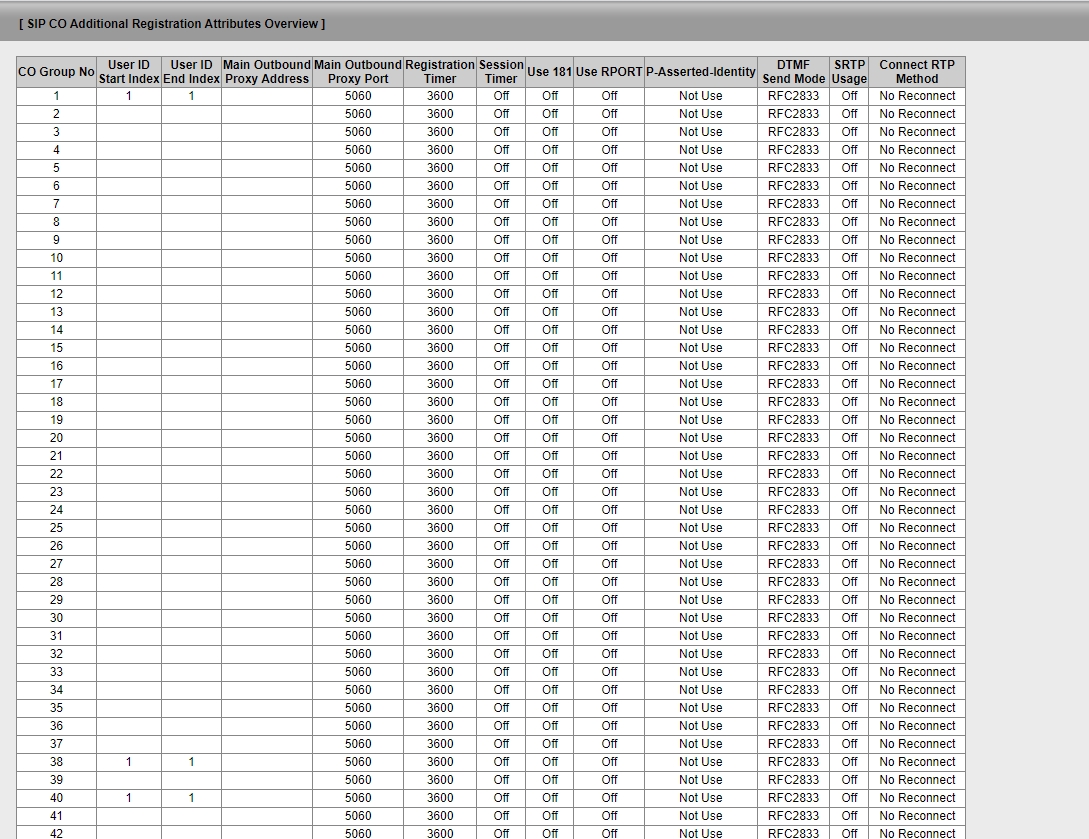Viewport: 1089px width, 839px height.
Task: Click the SIP CO Additional Registration Attributes title
Action: pos(172,23)
